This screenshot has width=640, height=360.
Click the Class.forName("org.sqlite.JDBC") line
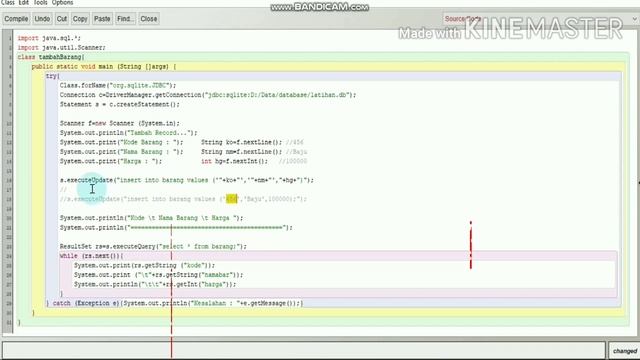pos(118,85)
